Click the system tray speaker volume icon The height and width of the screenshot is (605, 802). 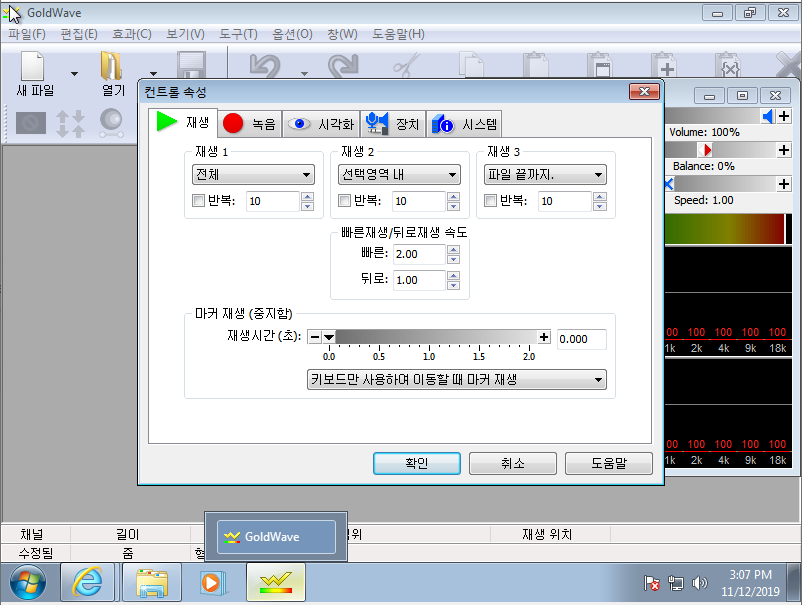[x=699, y=582]
